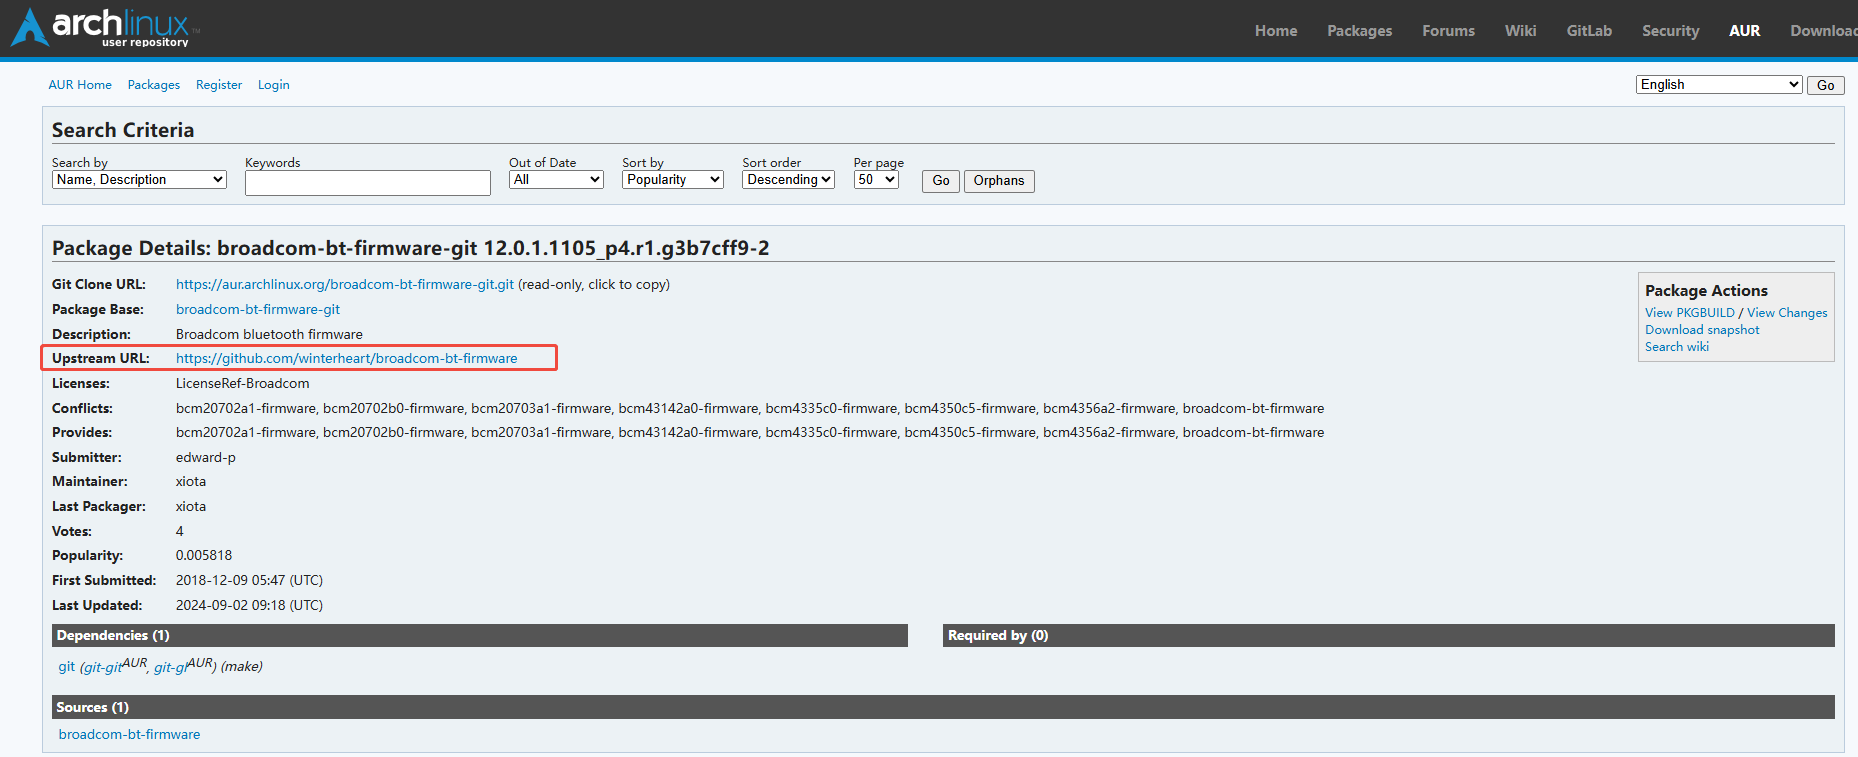Open the Download nav item
1858x757 pixels.
tap(1823, 31)
